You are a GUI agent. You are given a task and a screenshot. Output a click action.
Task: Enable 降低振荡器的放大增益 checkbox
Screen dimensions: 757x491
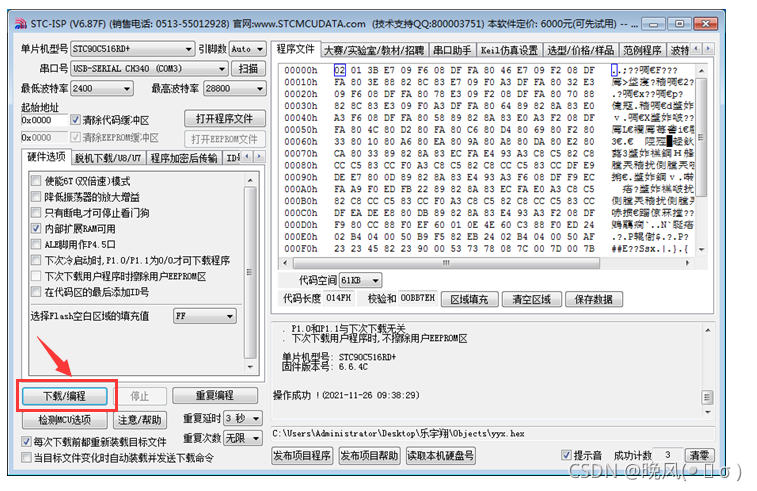coord(36,197)
